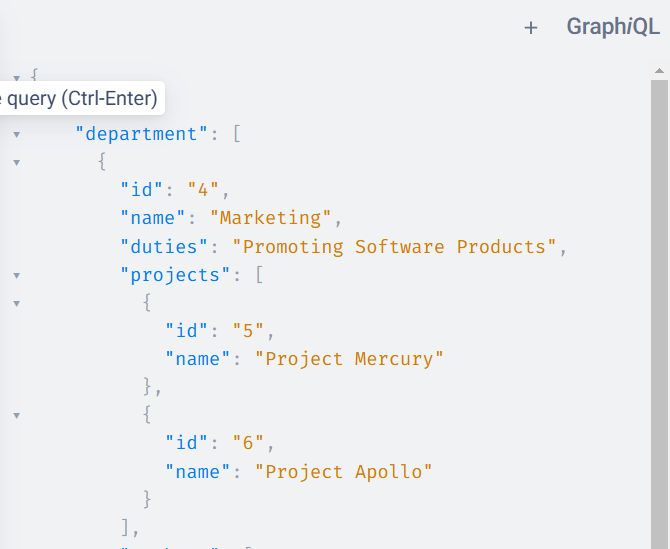Click the "name" key beside Marketing
Screen dimensions: 670x549
click(x=153, y=218)
